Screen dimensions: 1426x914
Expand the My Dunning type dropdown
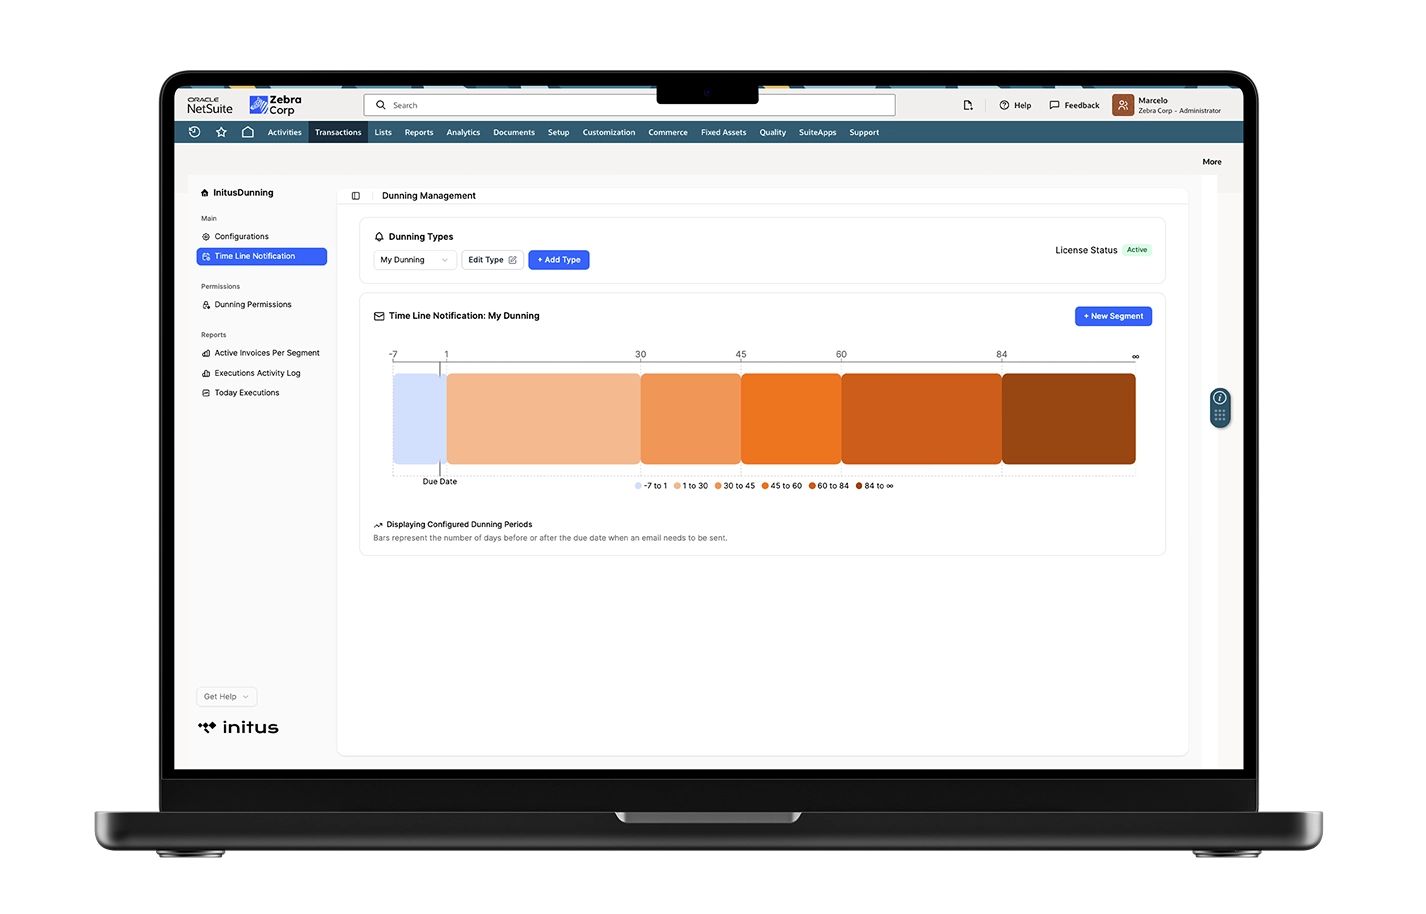[414, 260]
